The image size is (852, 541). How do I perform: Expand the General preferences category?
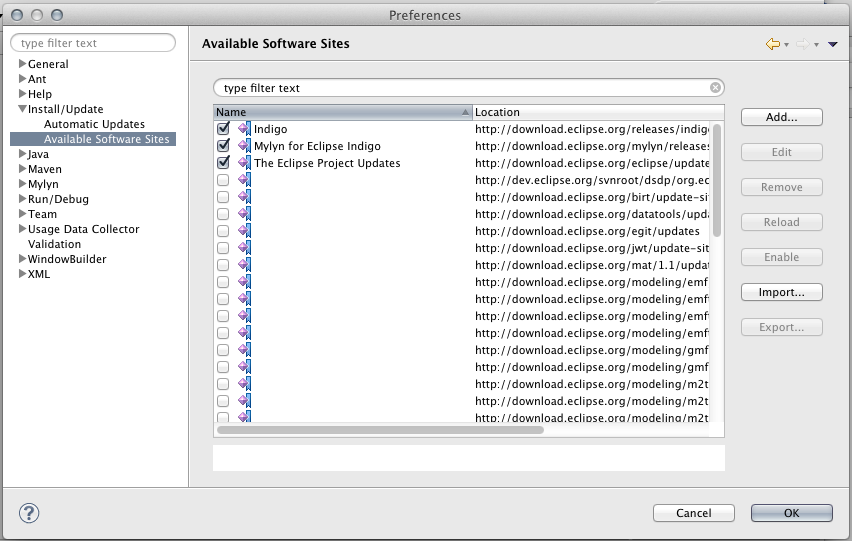(22, 64)
